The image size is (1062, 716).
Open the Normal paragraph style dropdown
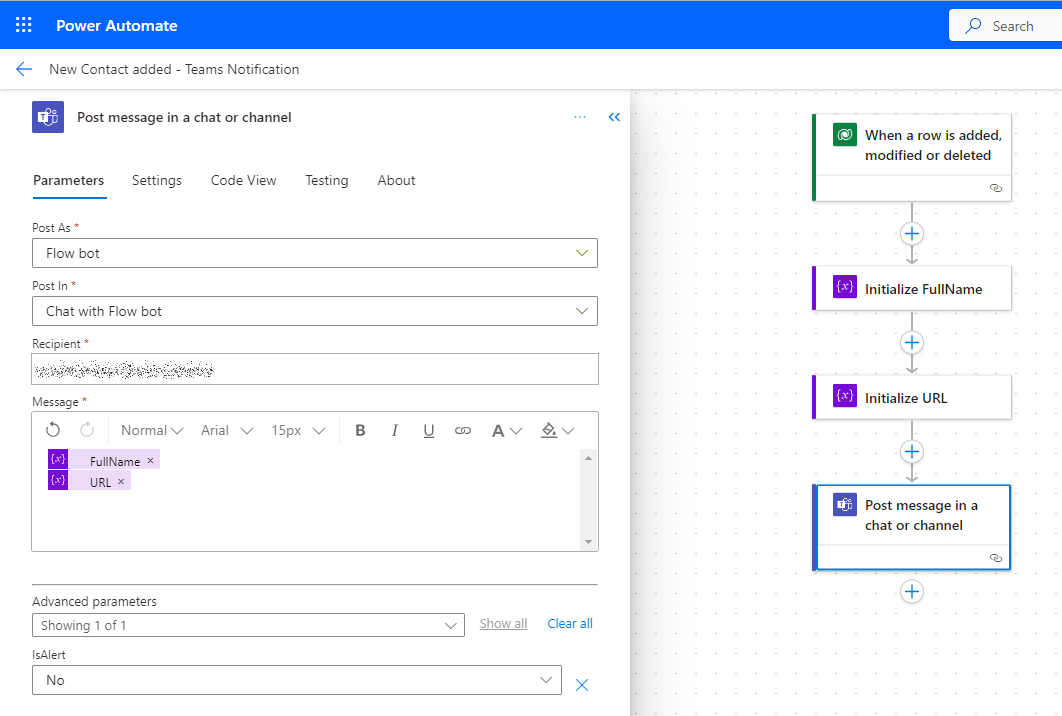(152, 431)
